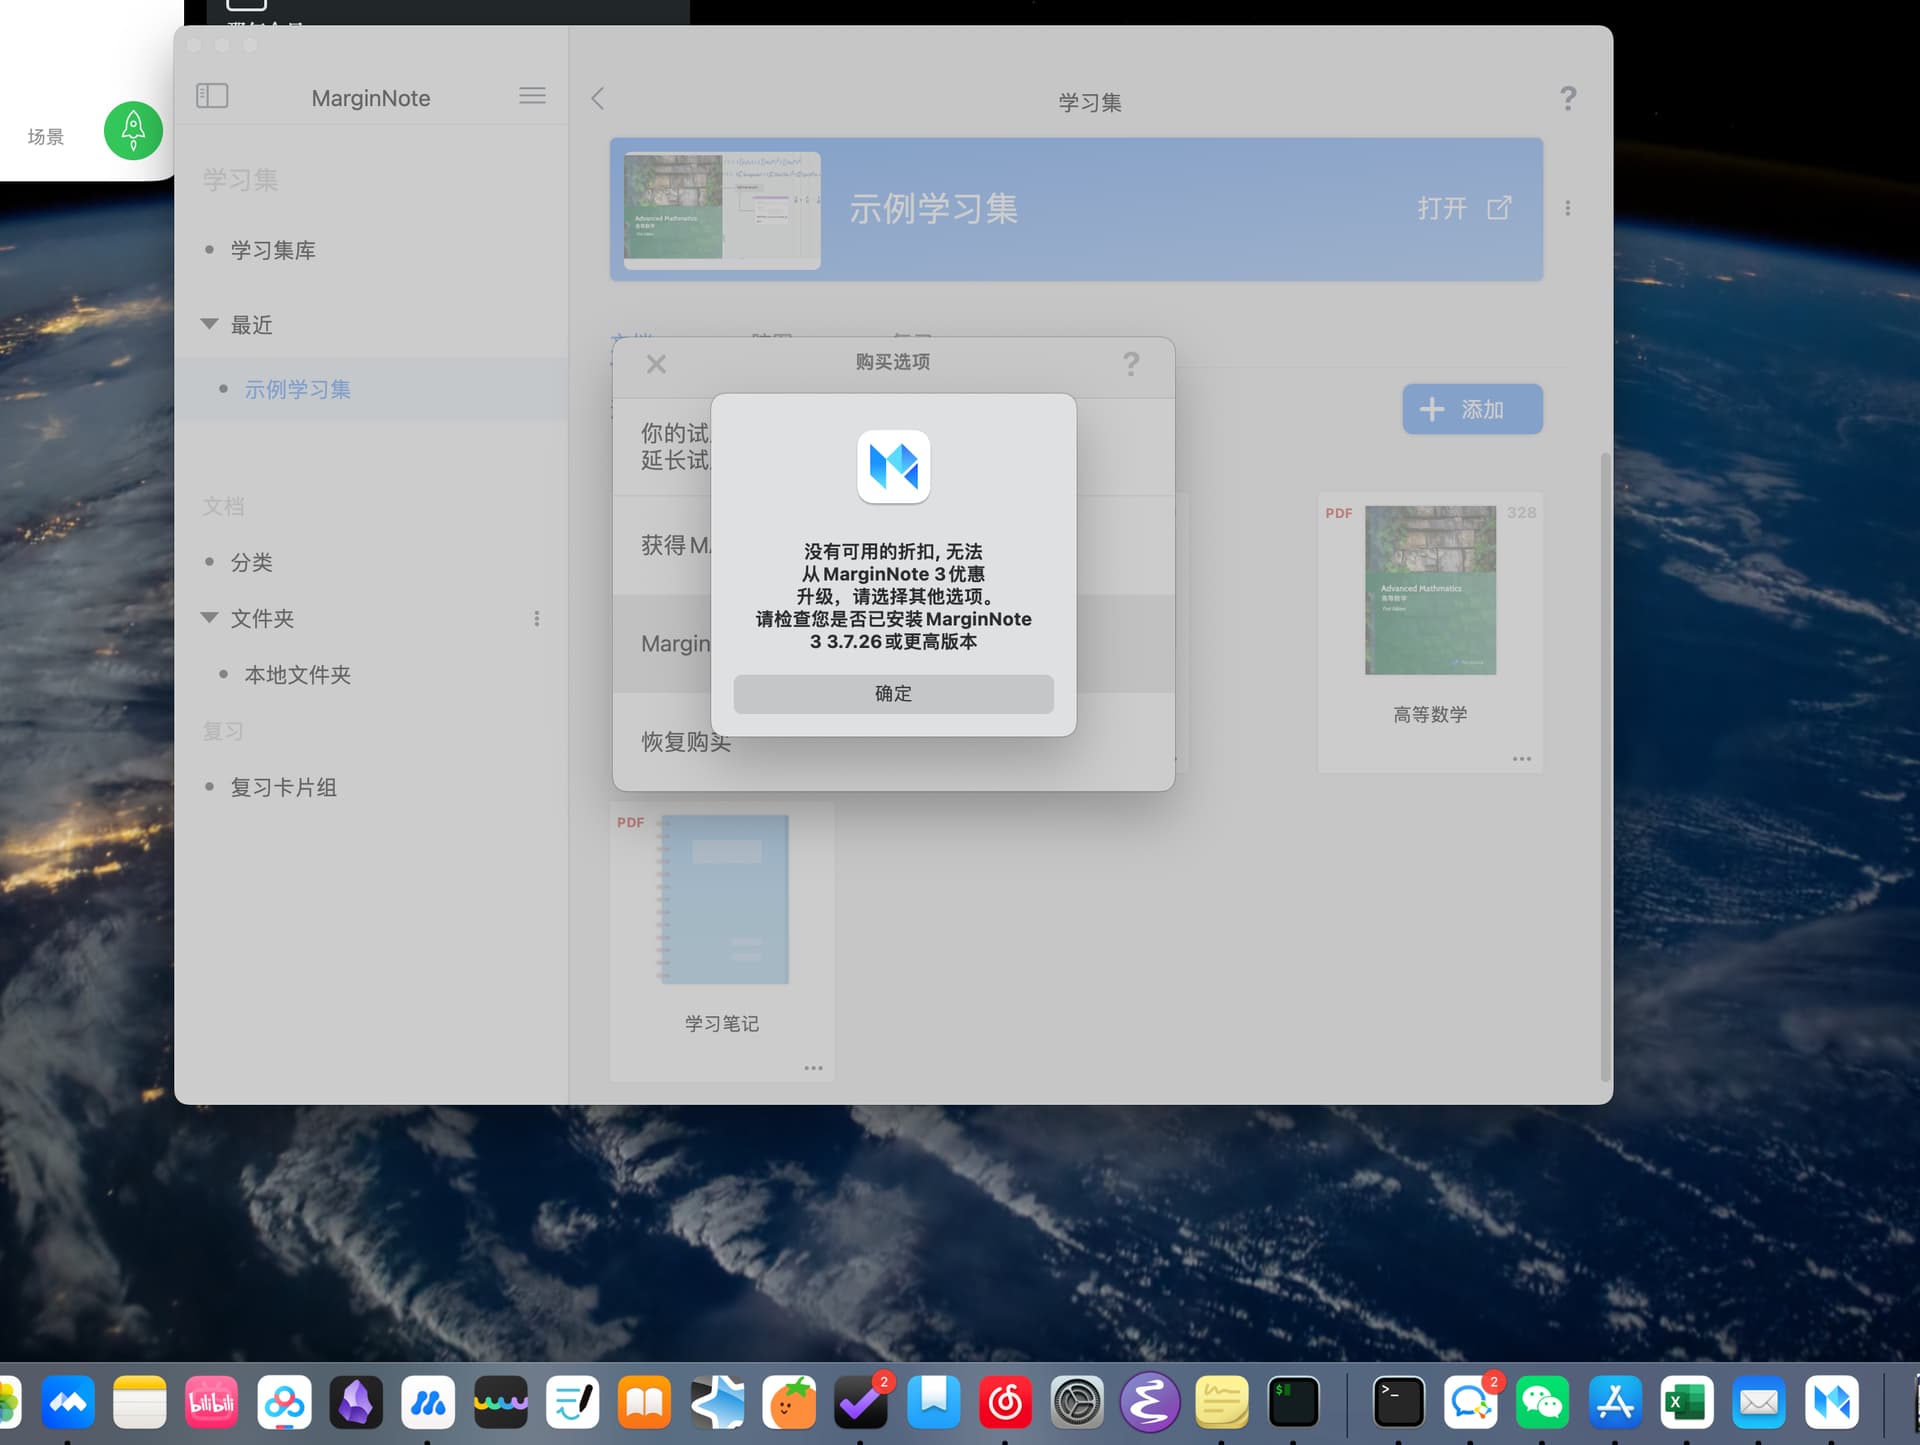The height and width of the screenshot is (1445, 1920).
Task: Open yellow Stickies icon in the dock
Action: click(x=1221, y=1402)
